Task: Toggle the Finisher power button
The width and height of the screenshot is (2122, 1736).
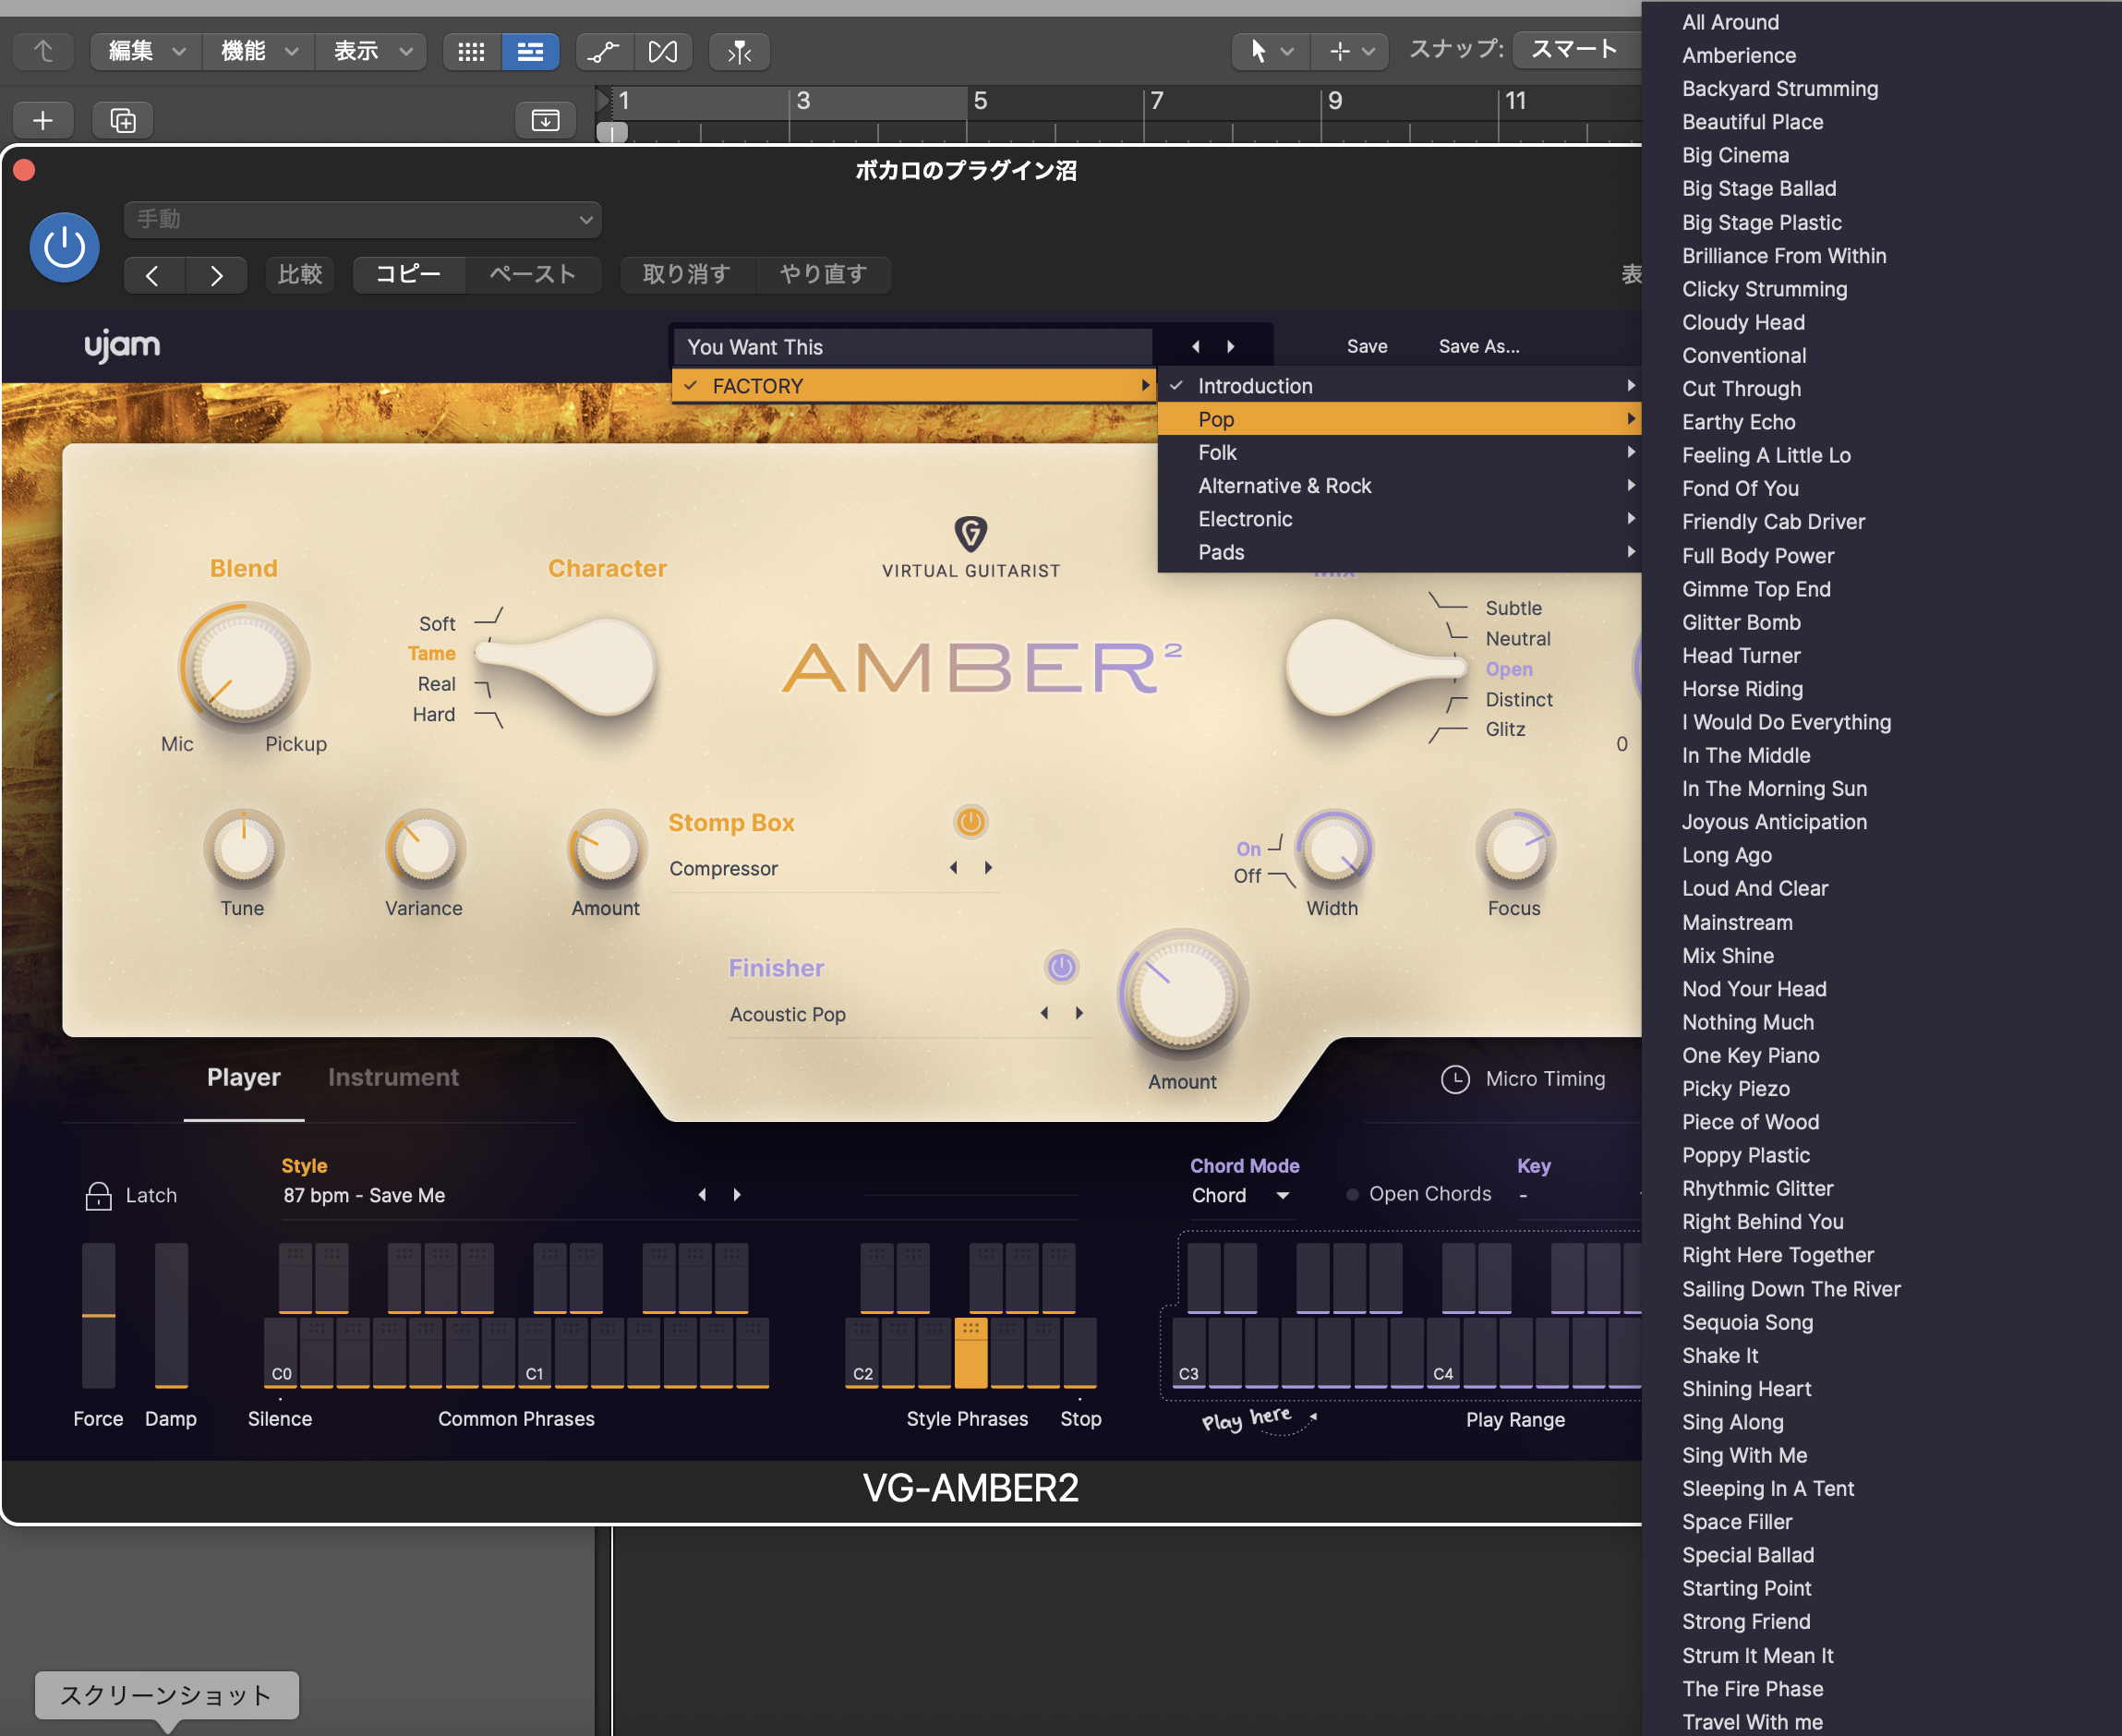Action: click(x=1061, y=967)
